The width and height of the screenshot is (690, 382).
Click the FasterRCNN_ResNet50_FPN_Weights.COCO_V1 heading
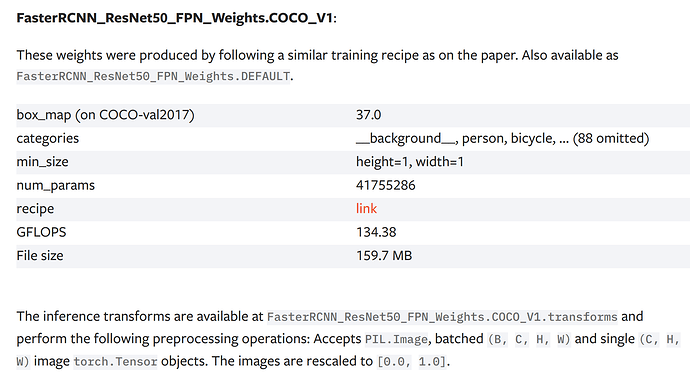176,18
